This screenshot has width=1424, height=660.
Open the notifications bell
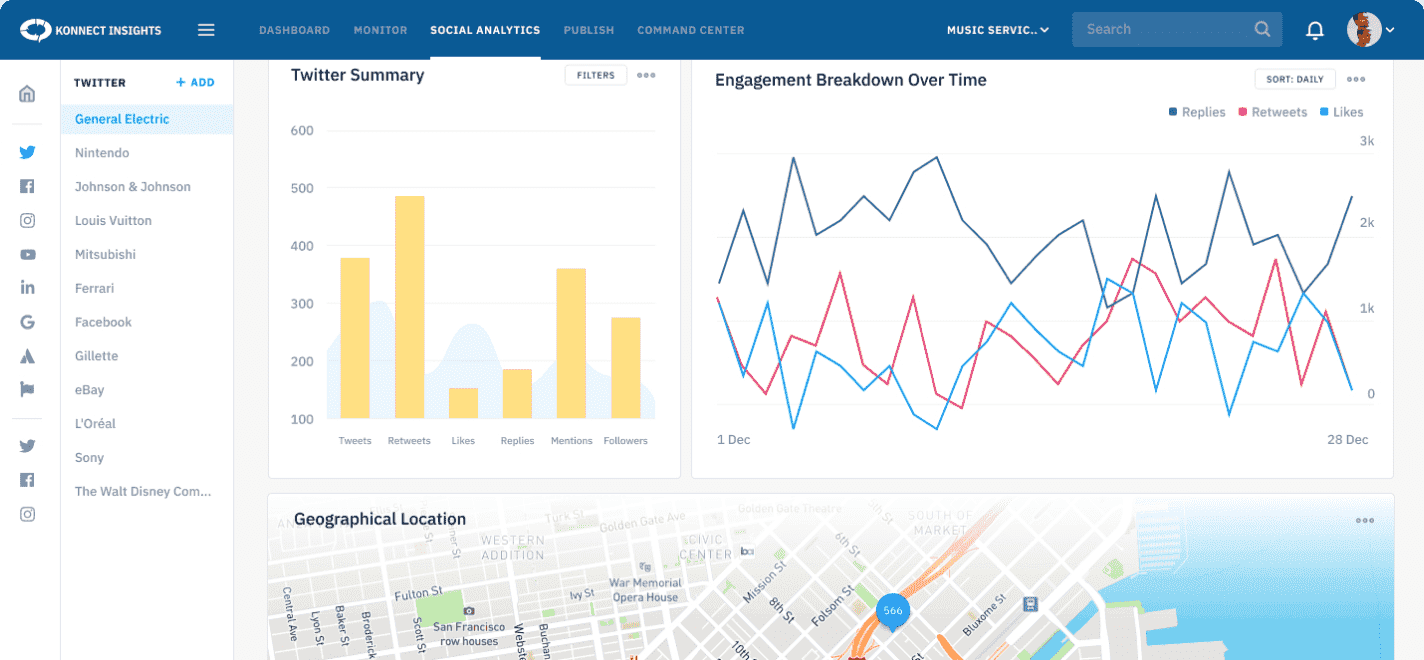coord(1315,30)
